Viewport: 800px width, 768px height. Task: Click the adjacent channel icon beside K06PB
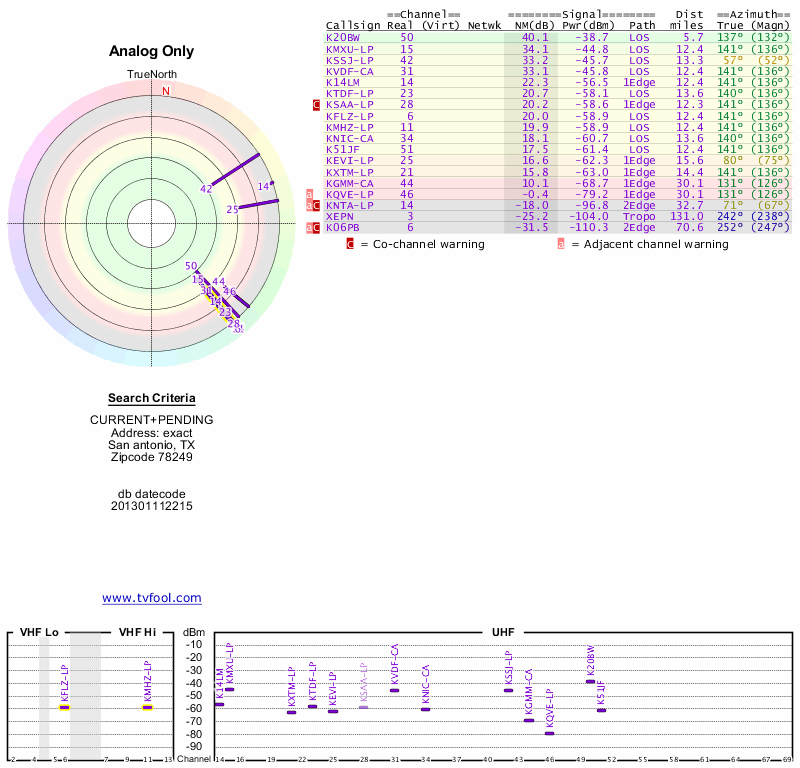(x=309, y=227)
